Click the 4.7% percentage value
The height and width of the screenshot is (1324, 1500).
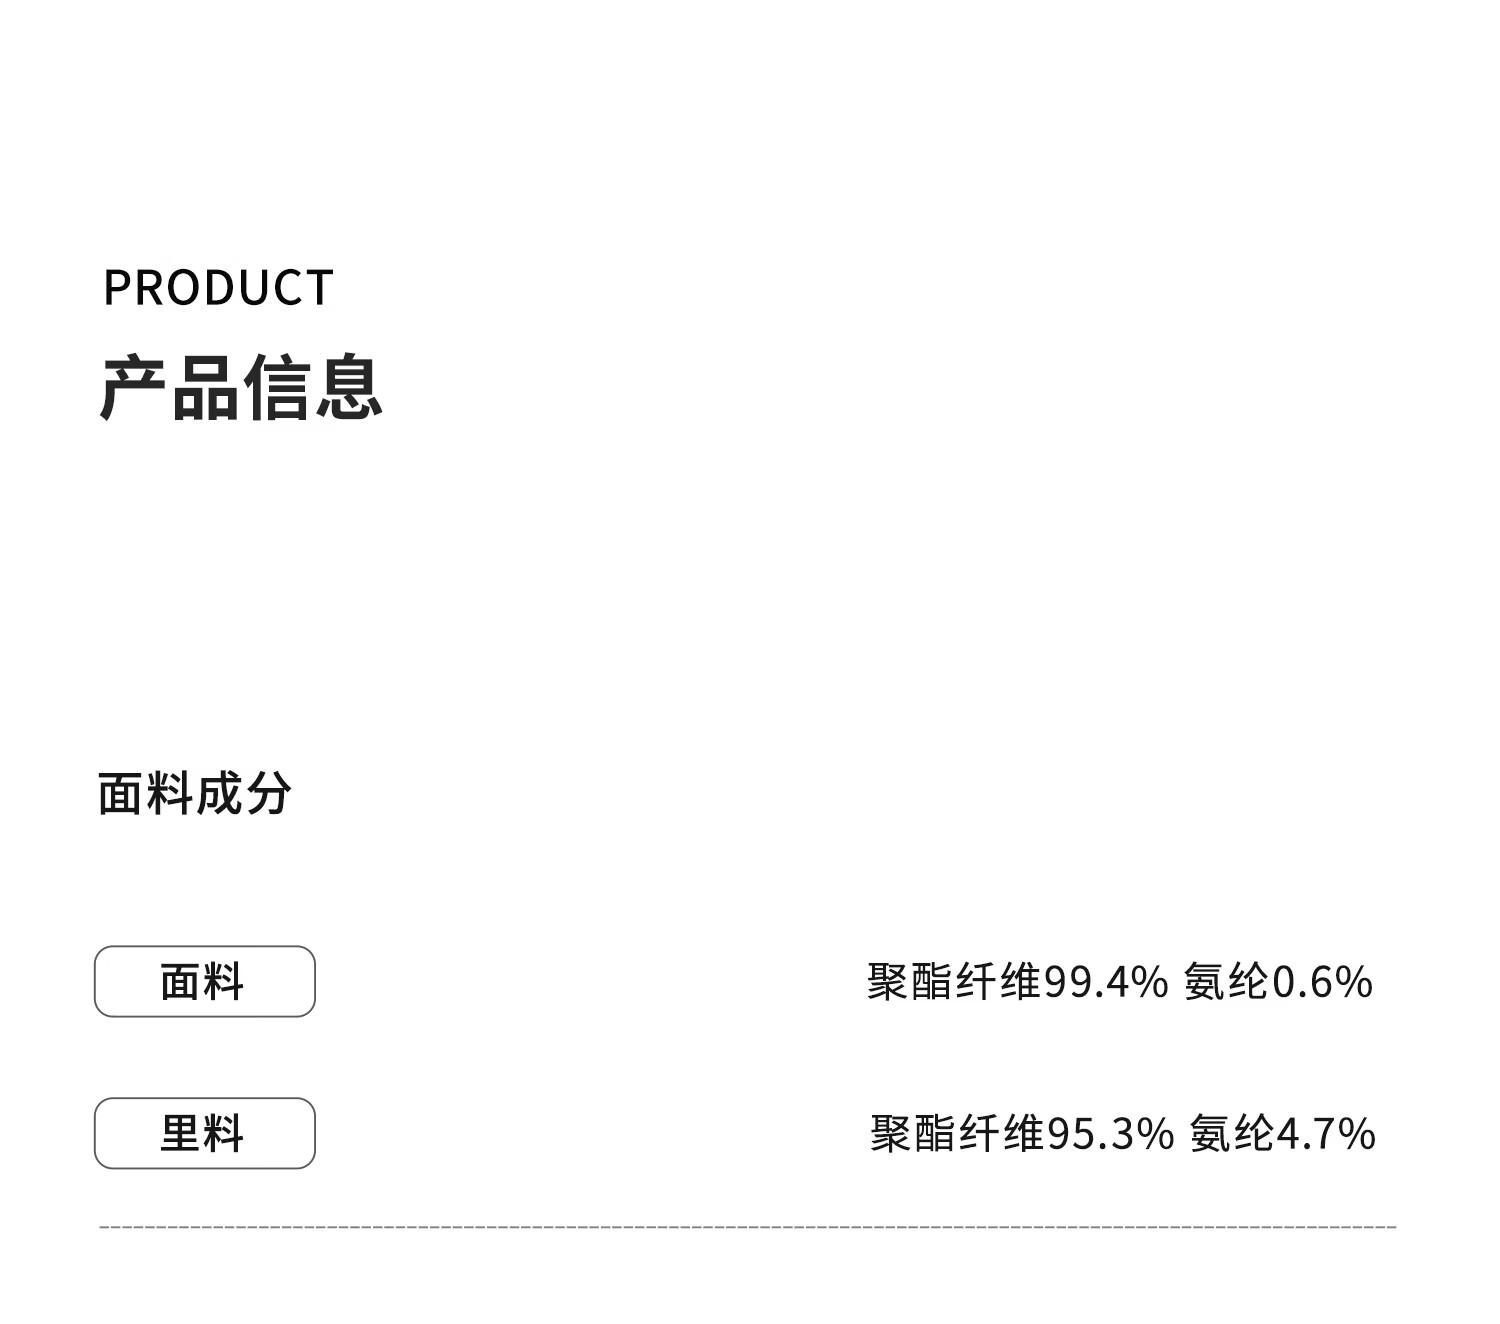pos(1326,1134)
